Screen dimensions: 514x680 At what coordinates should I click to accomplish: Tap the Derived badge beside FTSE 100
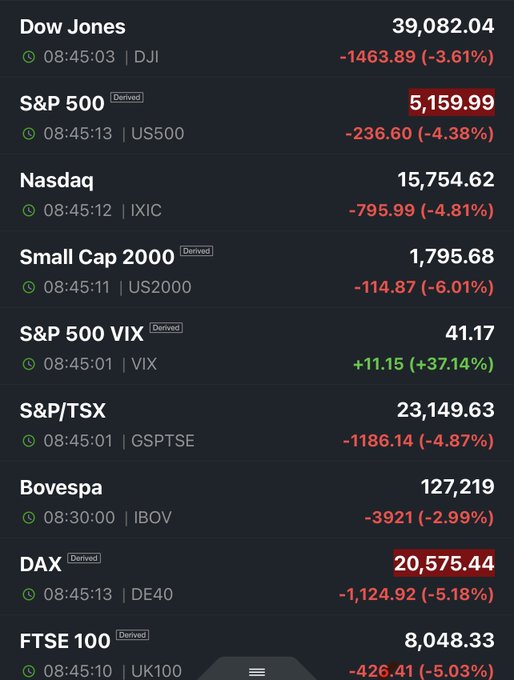pyautogui.click(x=132, y=635)
